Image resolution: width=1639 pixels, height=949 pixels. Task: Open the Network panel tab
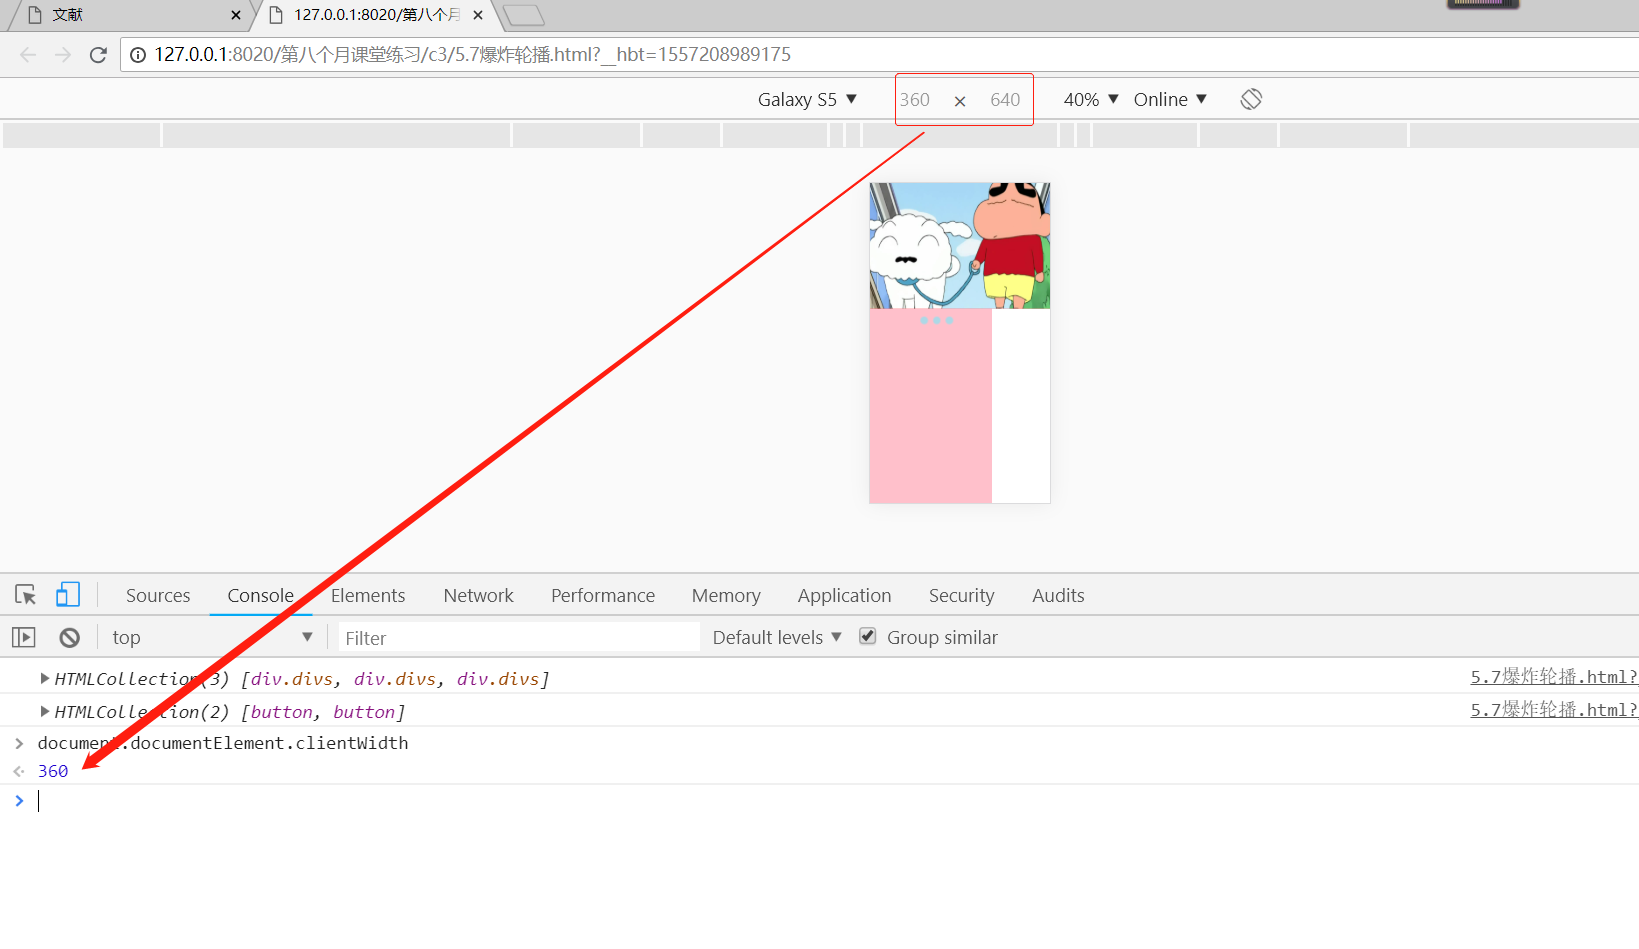coord(478,595)
